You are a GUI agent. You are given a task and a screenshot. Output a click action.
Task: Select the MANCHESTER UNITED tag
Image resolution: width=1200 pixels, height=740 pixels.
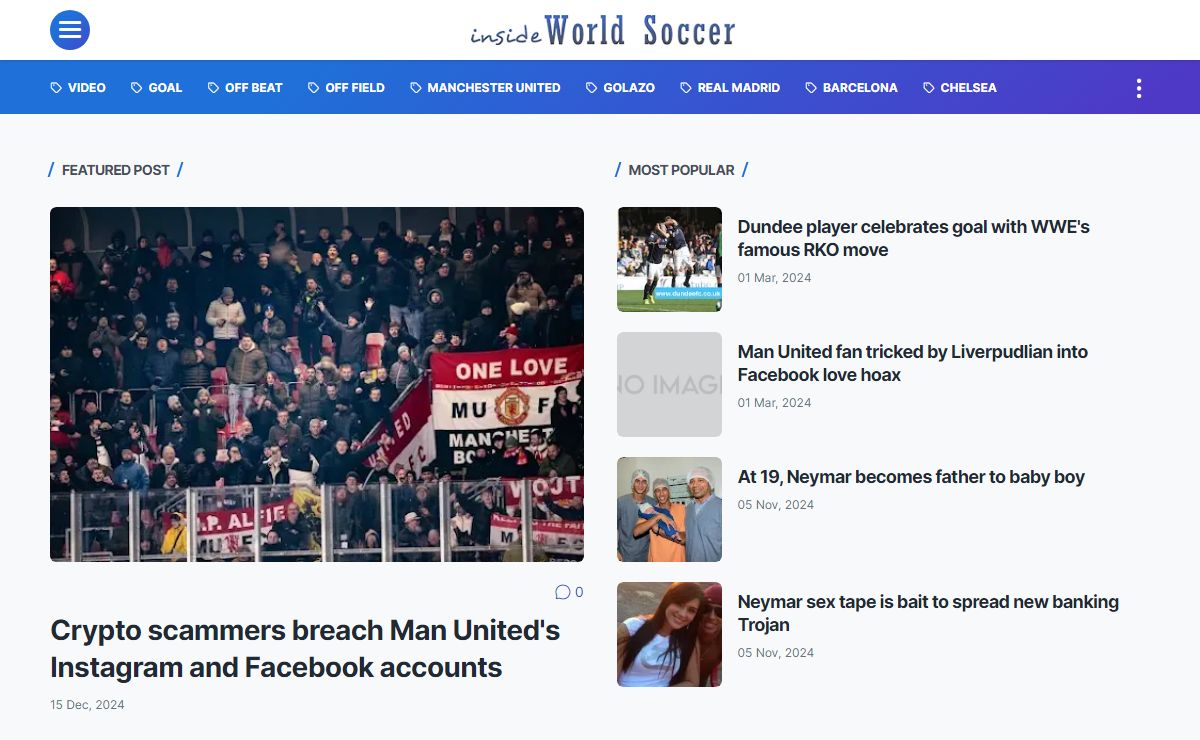[485, 88]
